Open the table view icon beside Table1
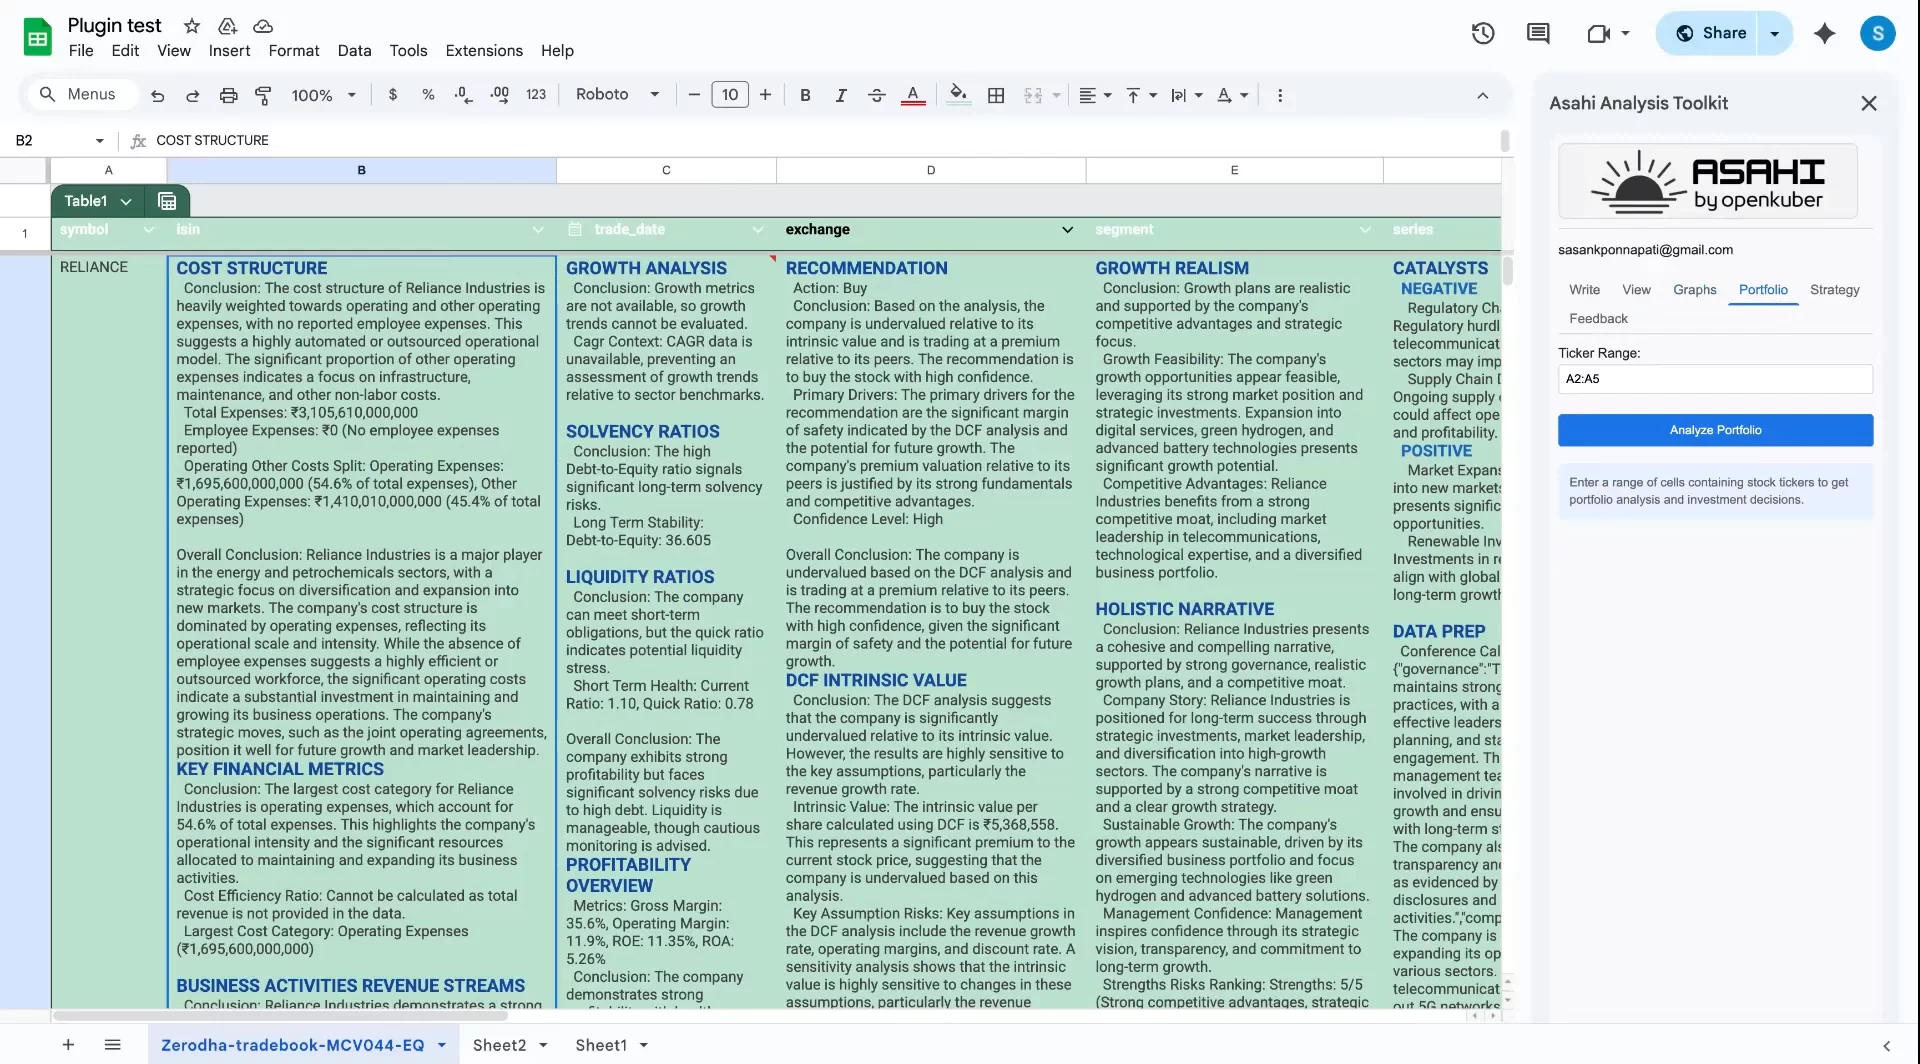This screenshot has height=1064, width=1920. (x=167, y=201)
